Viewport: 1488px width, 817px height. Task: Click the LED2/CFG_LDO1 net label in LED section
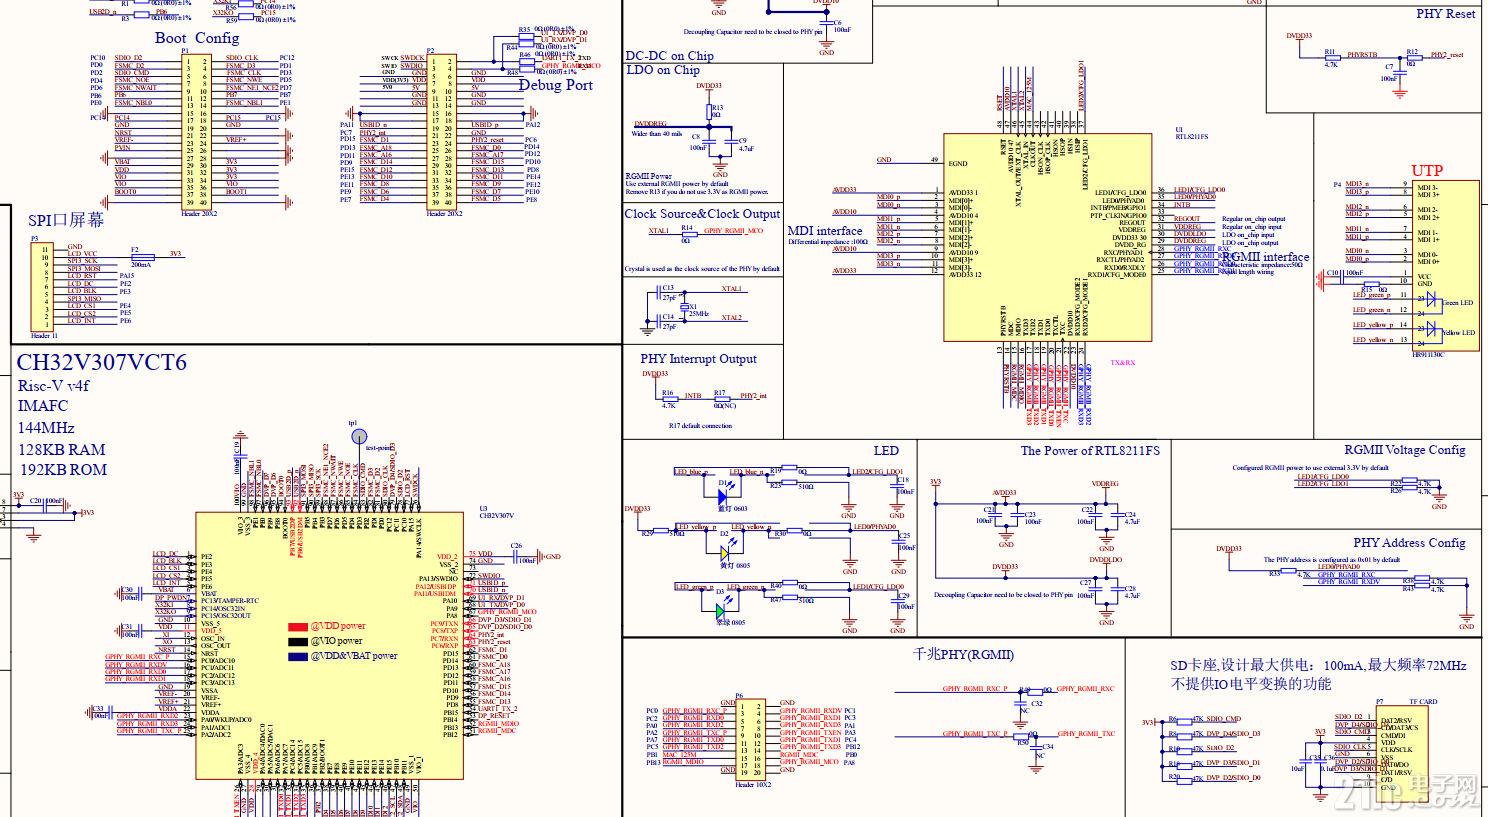point(877,472)
